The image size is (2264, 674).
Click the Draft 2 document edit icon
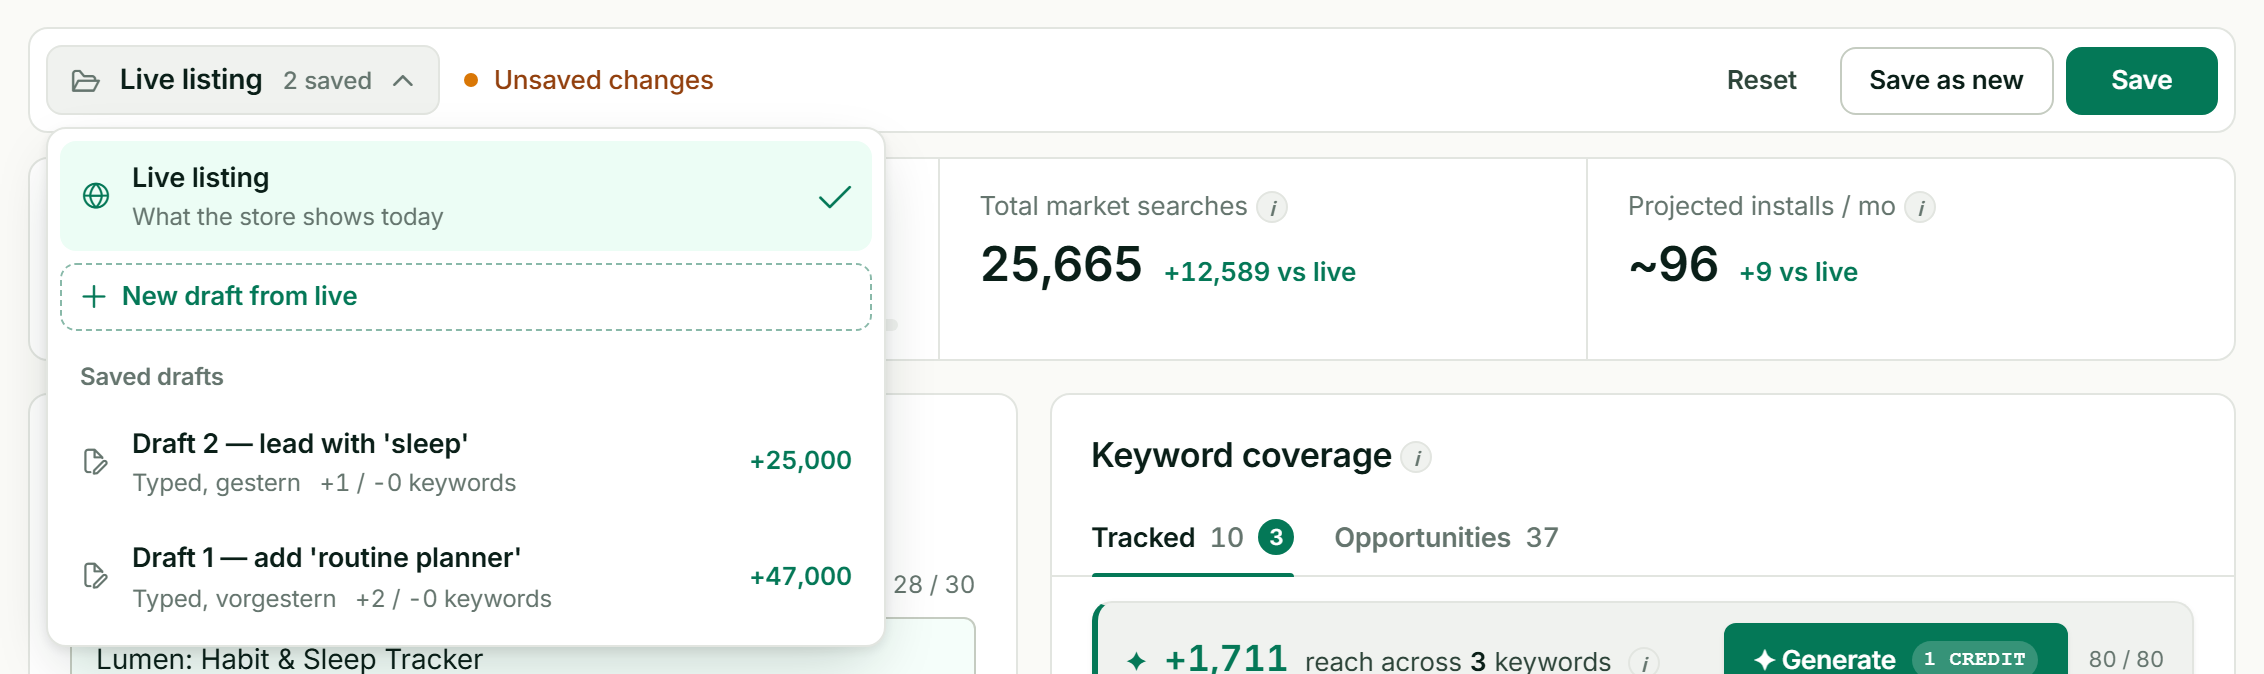96,461
